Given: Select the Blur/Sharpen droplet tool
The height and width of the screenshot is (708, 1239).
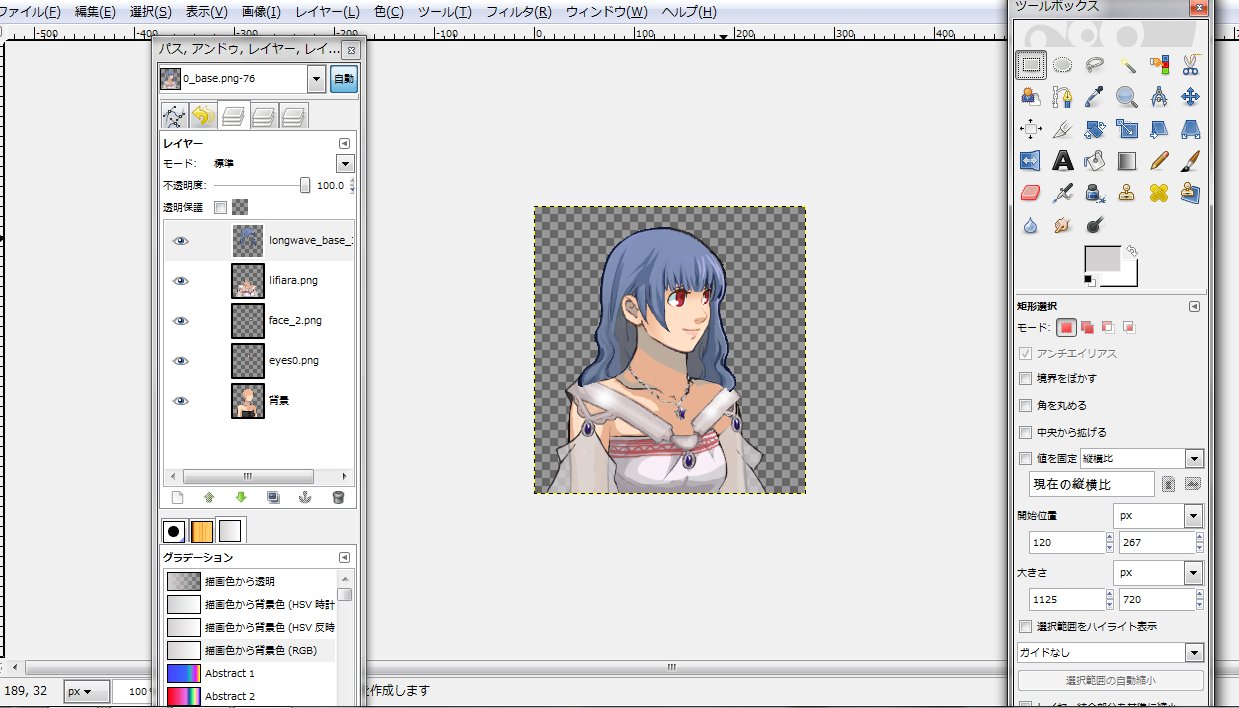Looking at the screenshot, I should coord(1031,224).
